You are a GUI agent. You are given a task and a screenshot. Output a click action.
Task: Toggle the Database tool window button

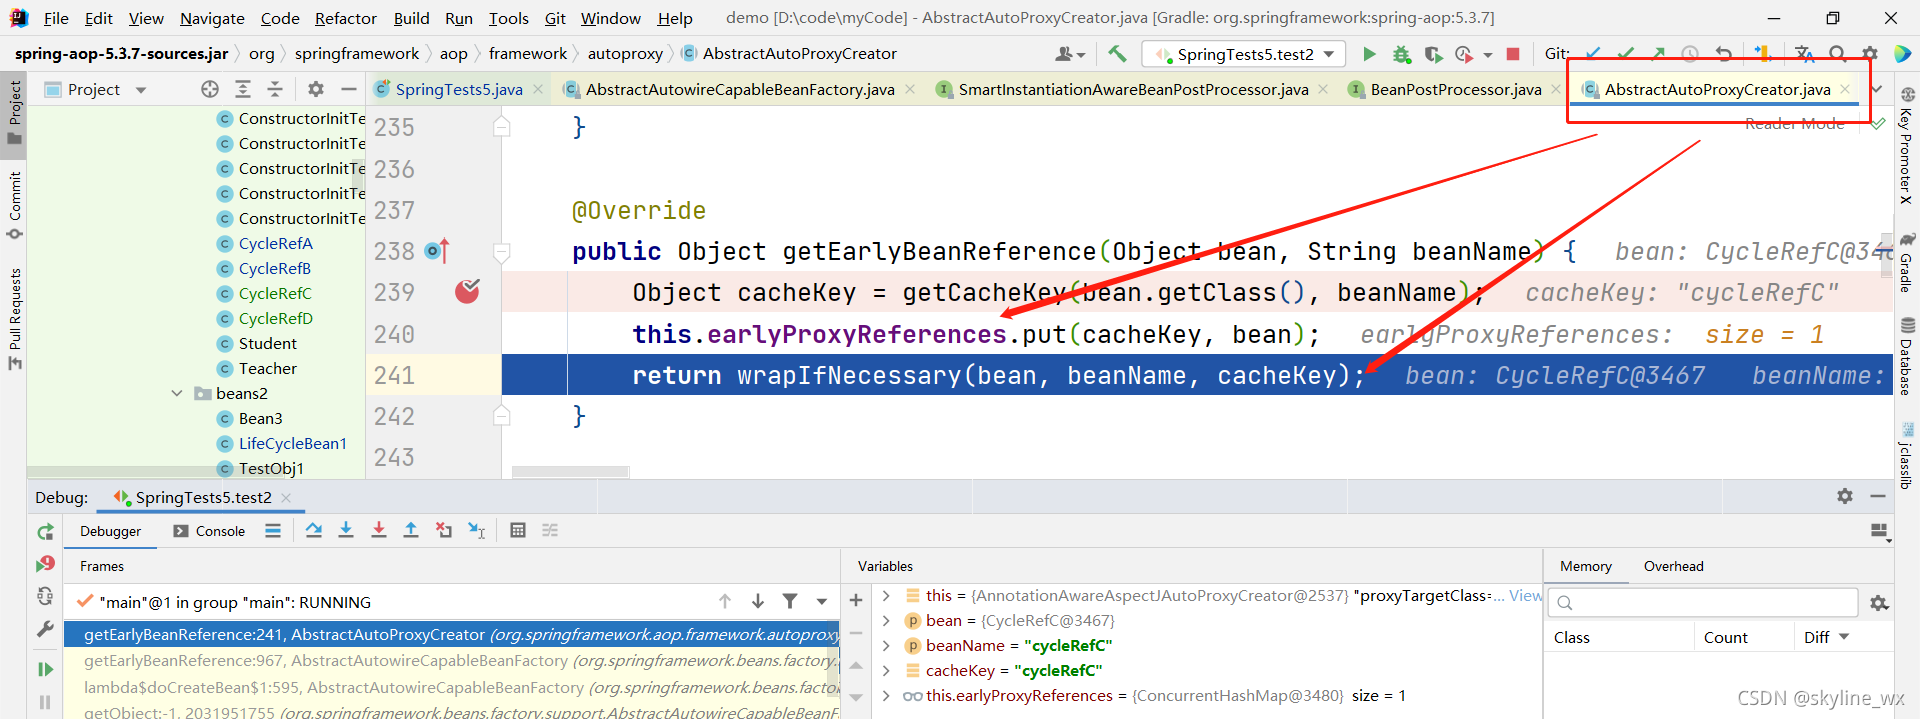pos(1907,356)
